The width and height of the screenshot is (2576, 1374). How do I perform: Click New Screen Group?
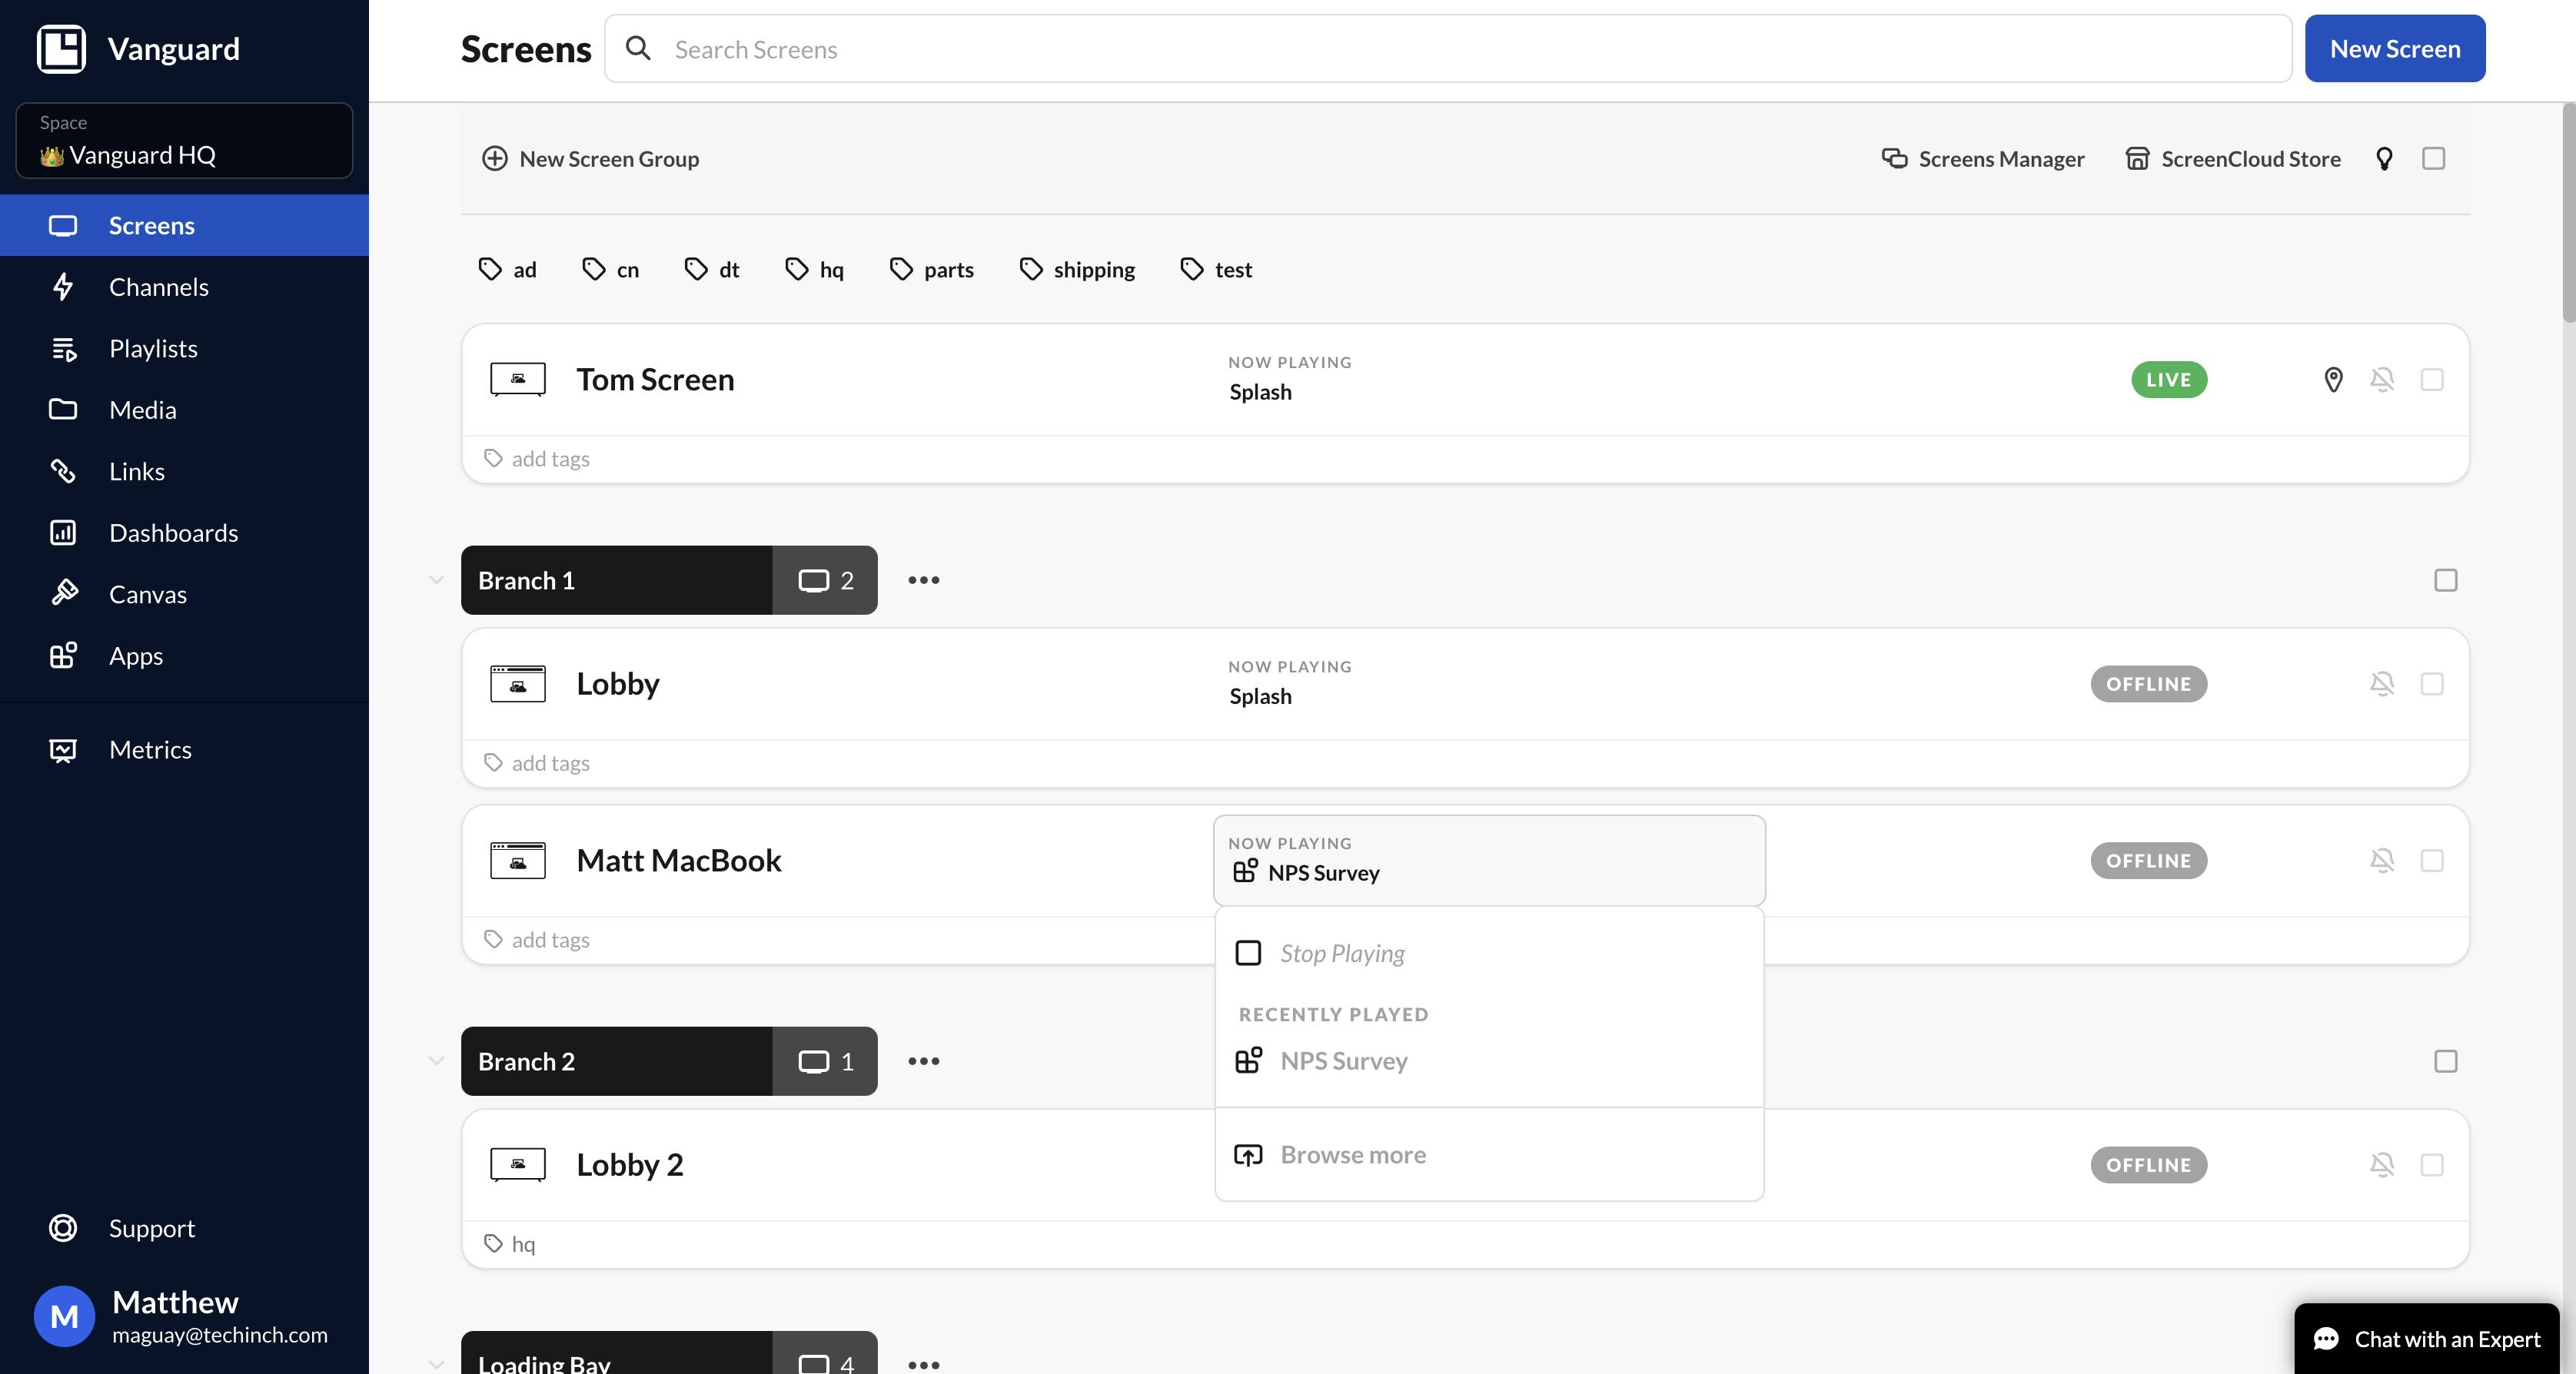click(590, 159)
